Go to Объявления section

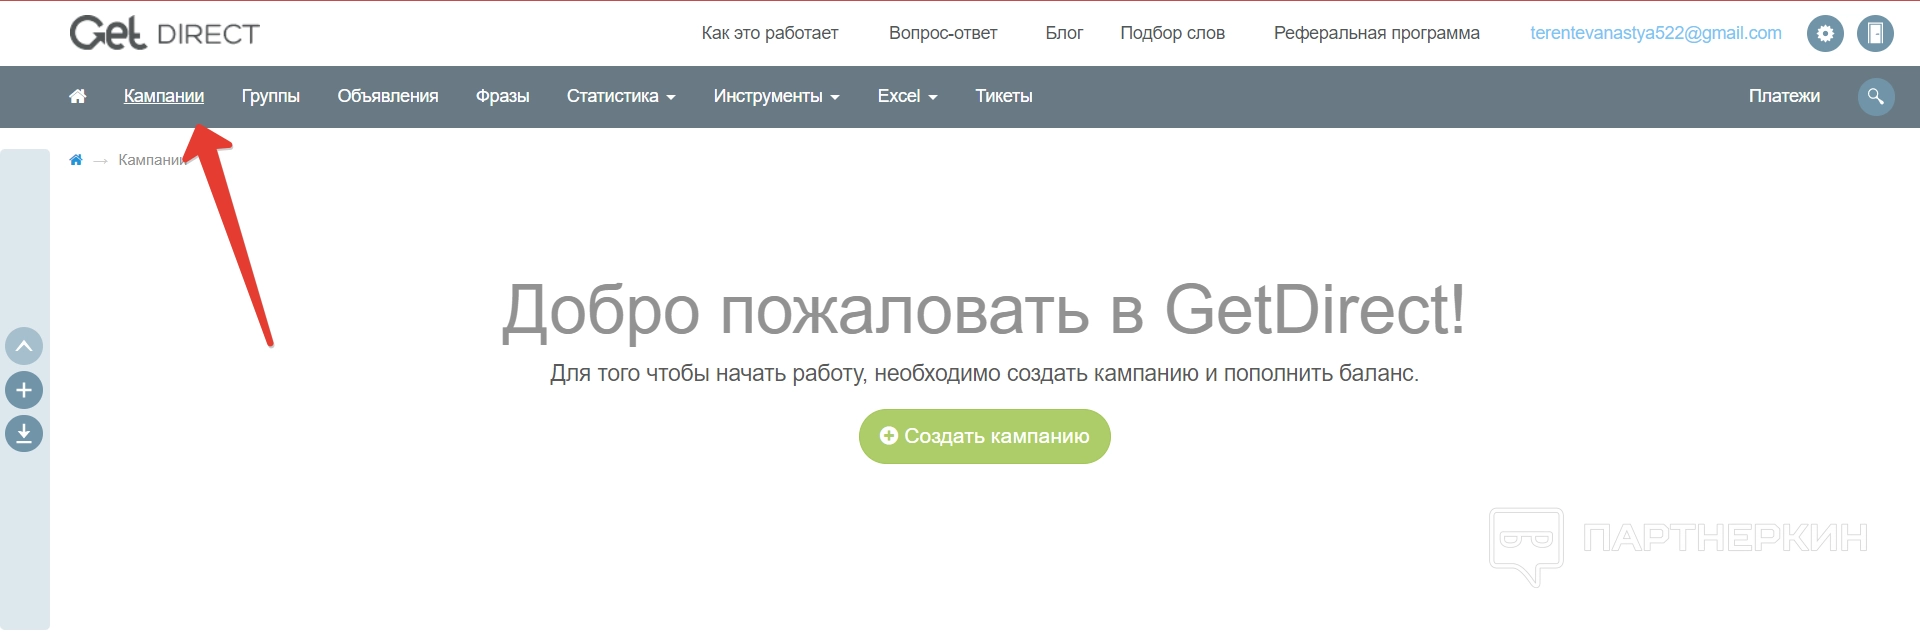[x=388, y=96]
